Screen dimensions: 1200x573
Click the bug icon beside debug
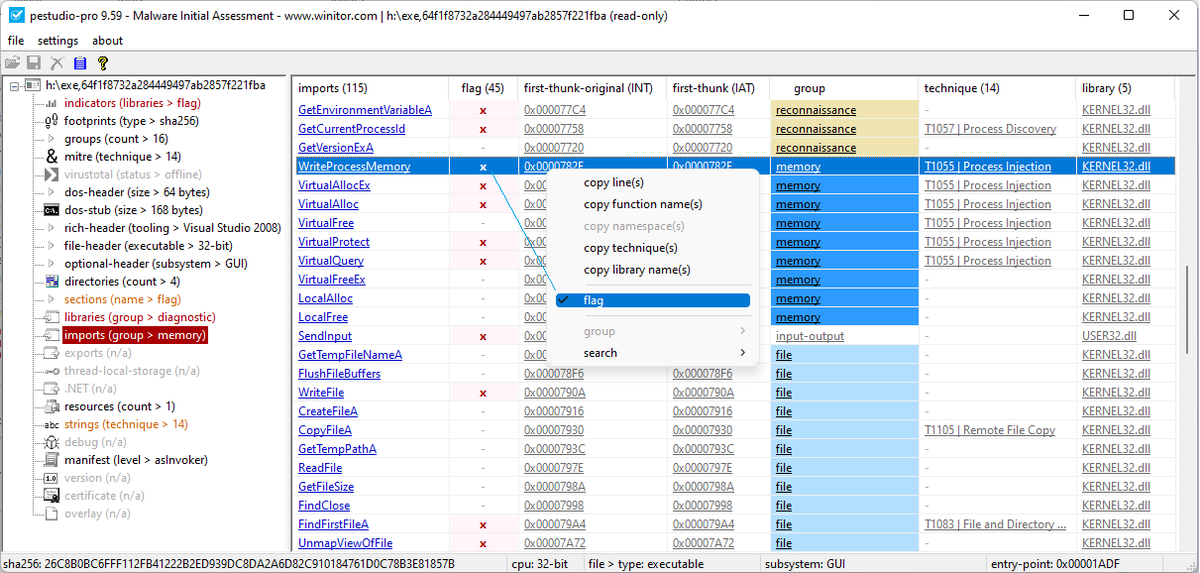pos(52,442)
